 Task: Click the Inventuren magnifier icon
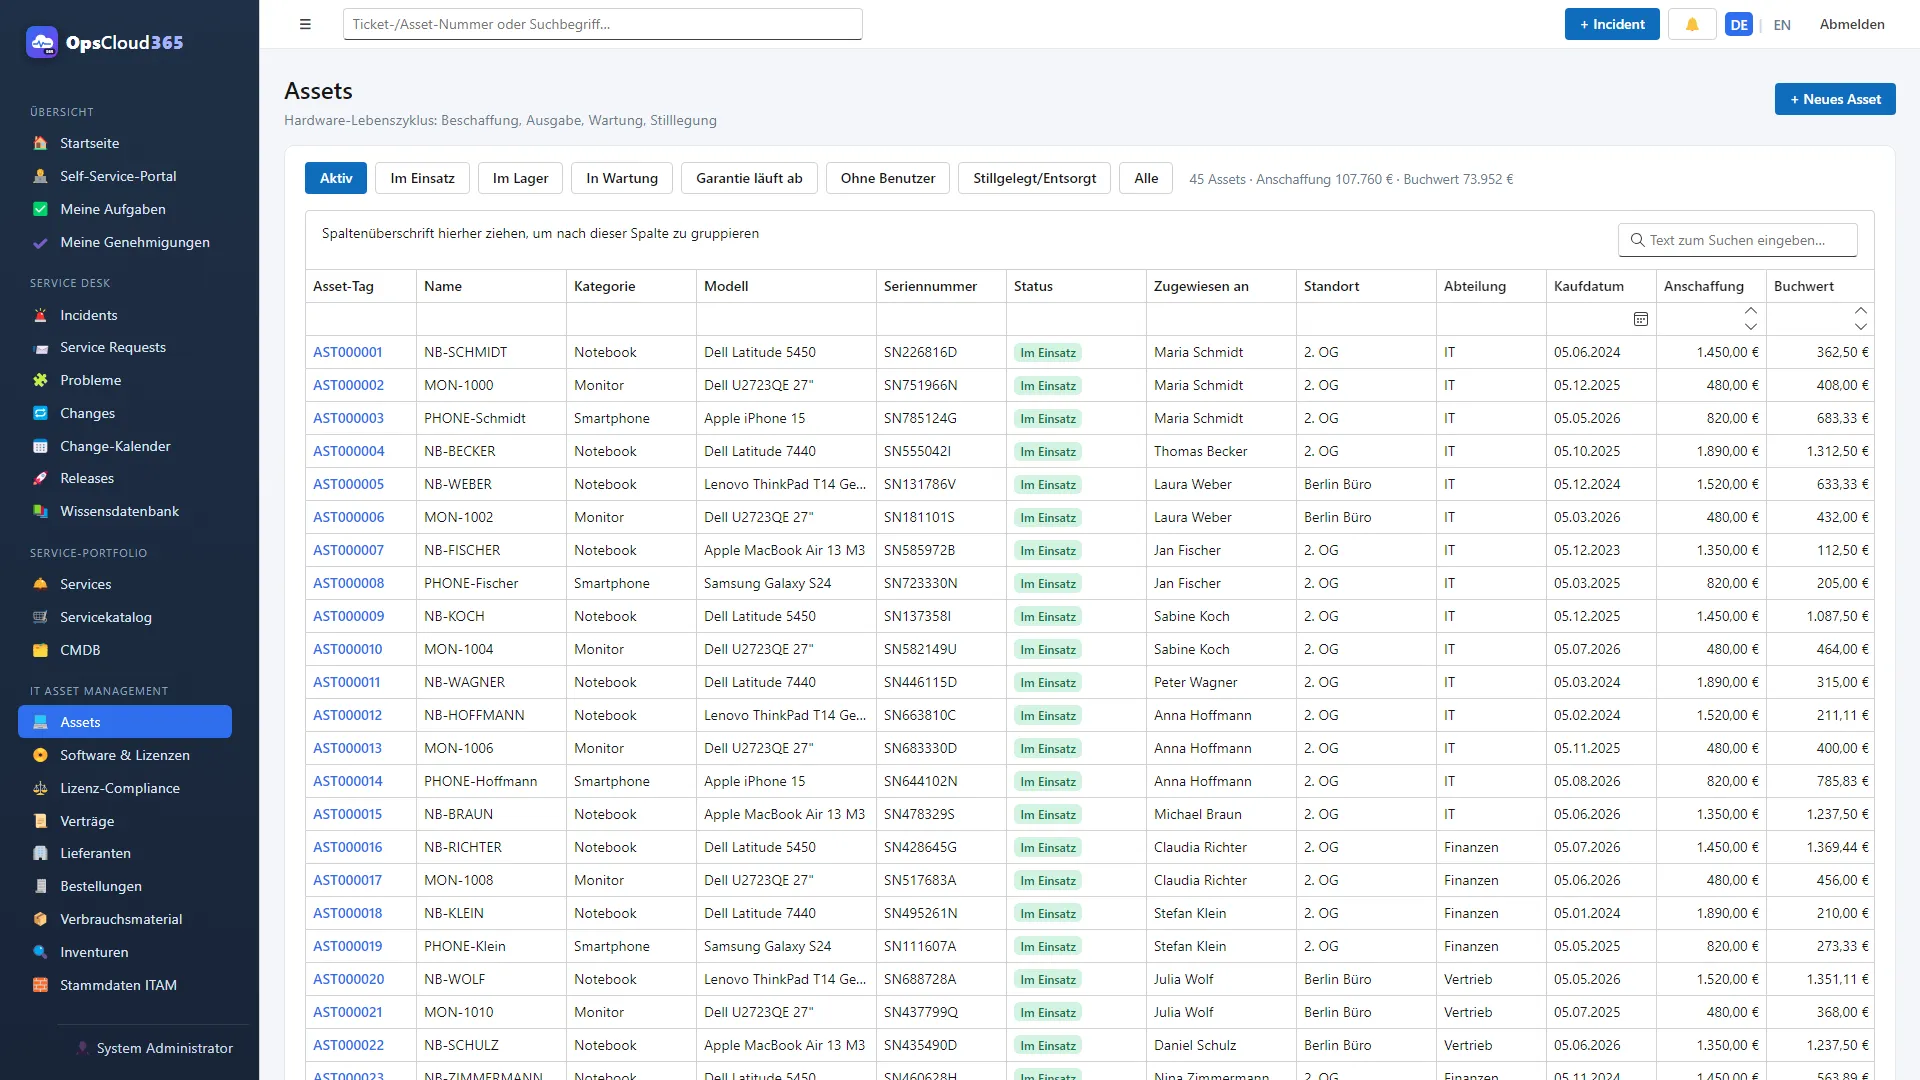(40, 952)
